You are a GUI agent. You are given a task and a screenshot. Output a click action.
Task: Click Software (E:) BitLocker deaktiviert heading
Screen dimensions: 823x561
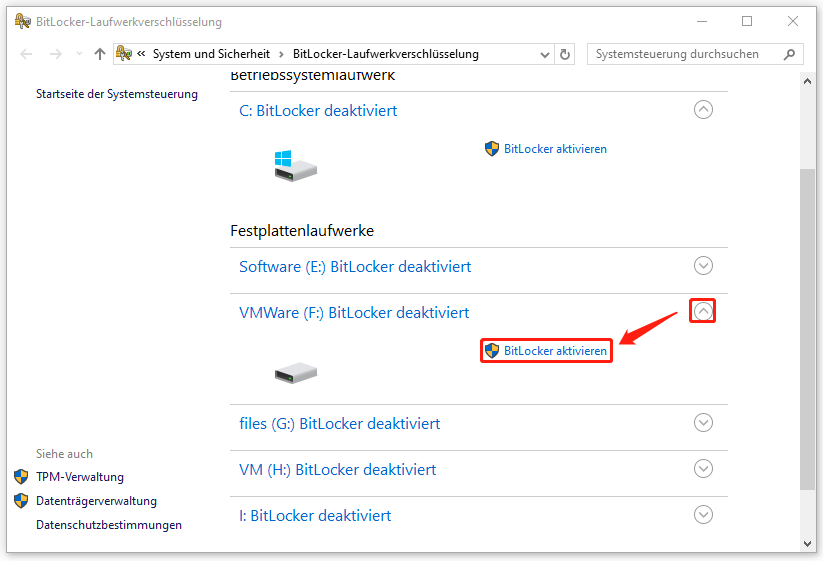coord(355,267)
